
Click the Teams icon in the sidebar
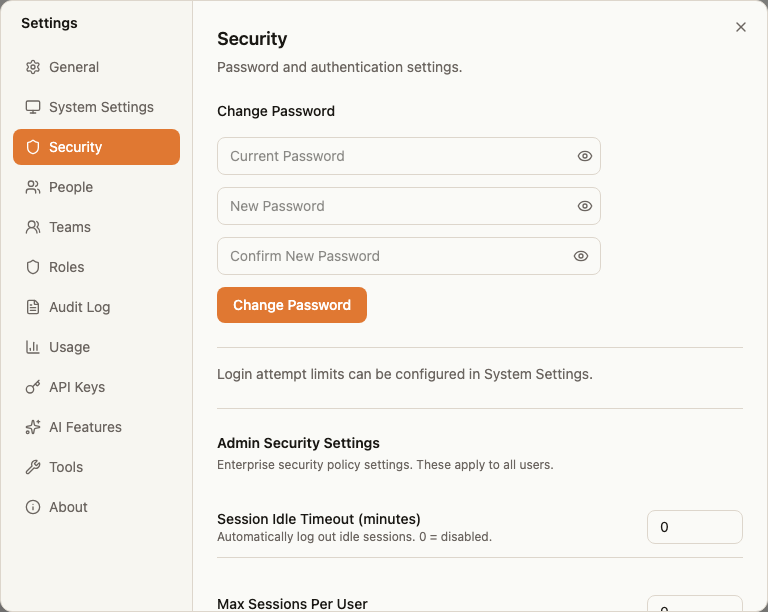click(33, 227)
